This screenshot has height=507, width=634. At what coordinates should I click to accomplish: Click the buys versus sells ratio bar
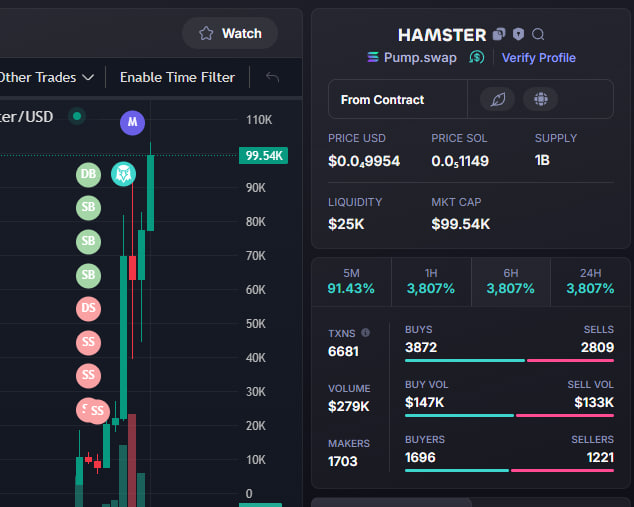pos(509,361)
